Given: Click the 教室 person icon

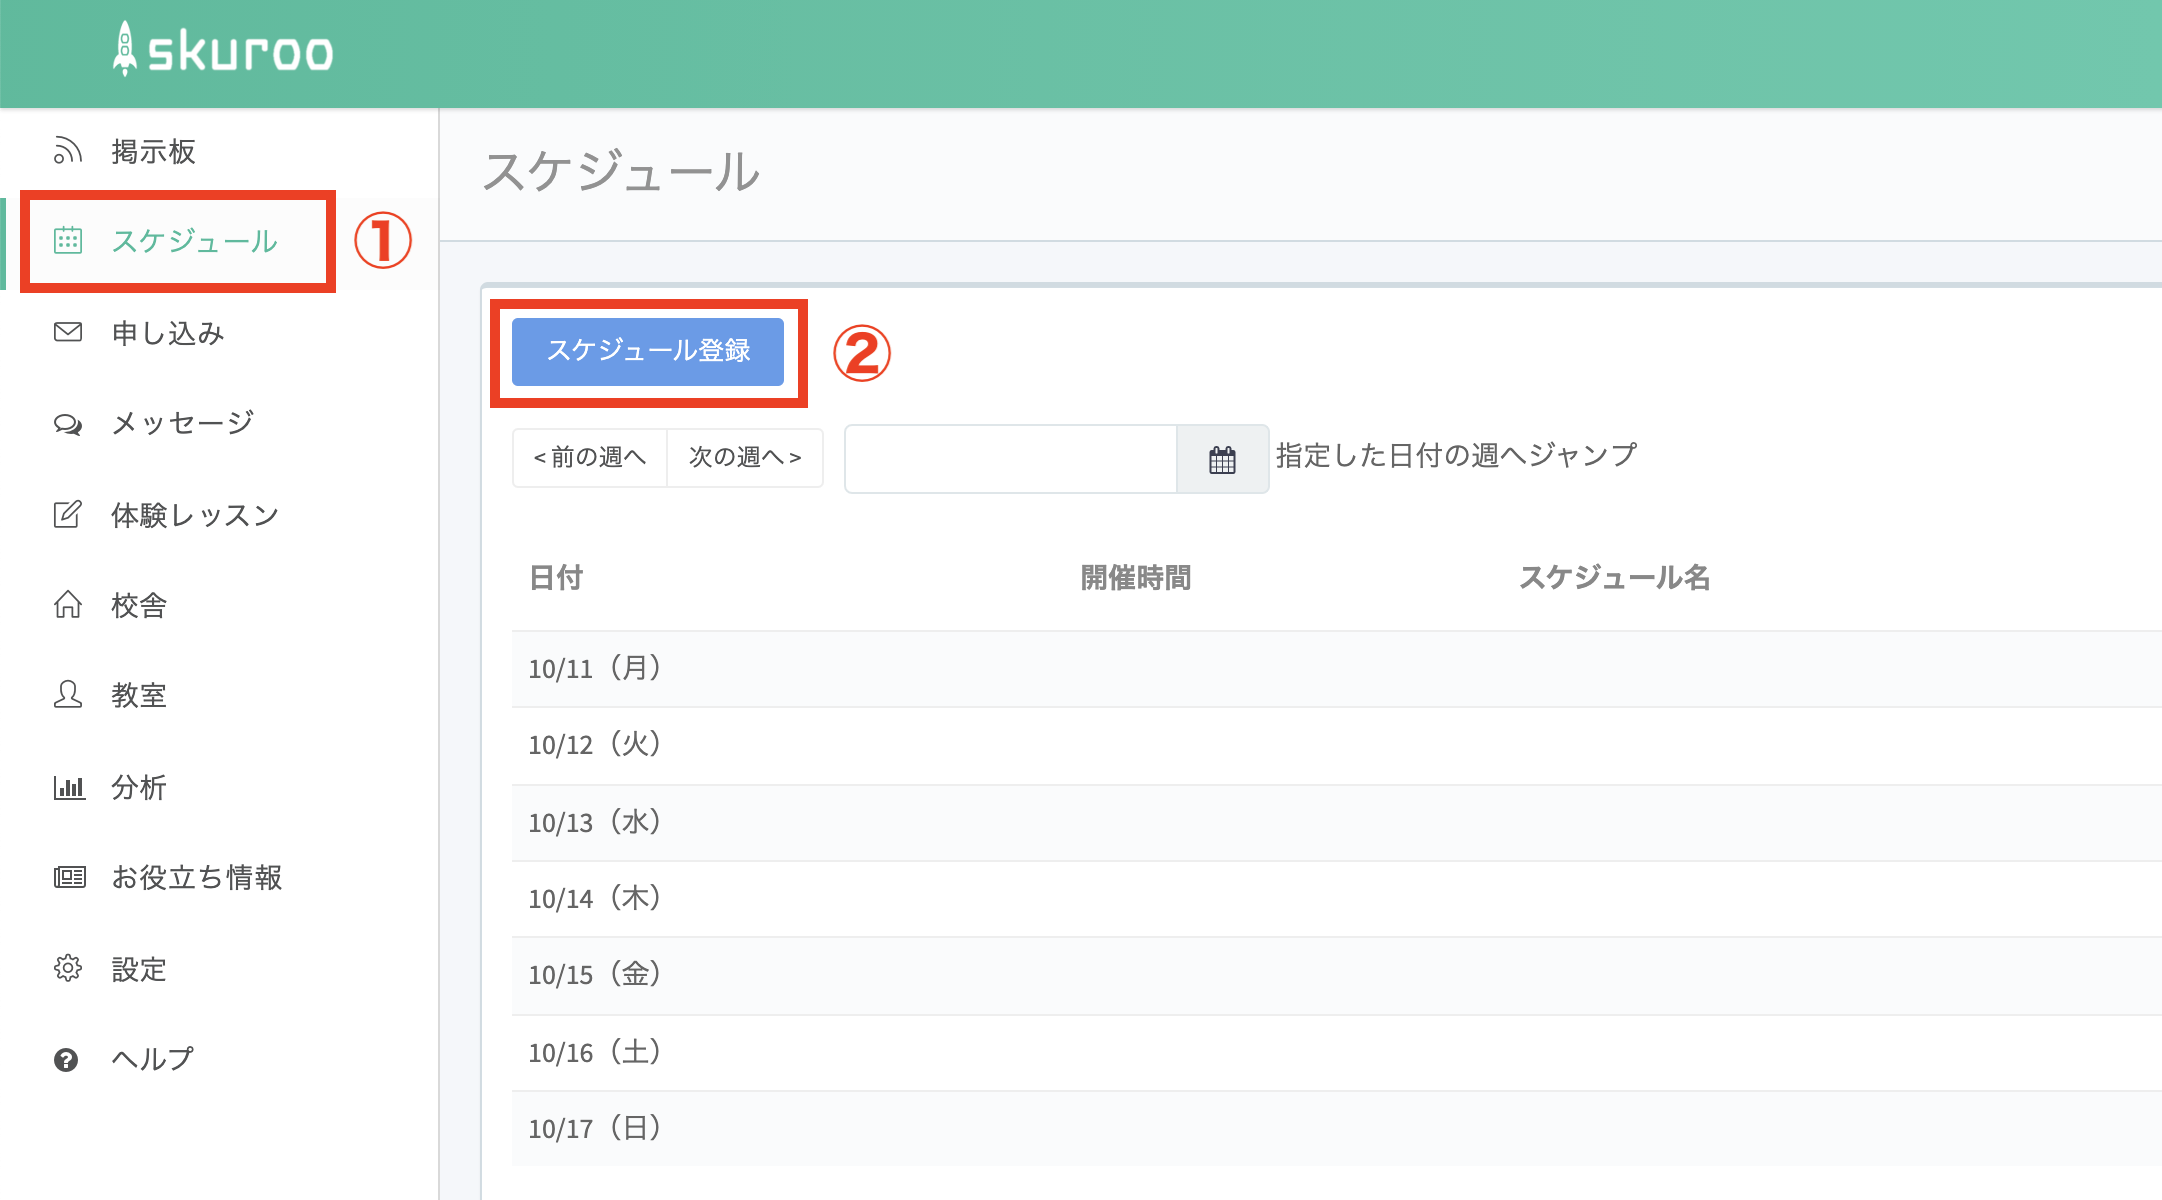Looking at the screenshot, I should 67,694.
